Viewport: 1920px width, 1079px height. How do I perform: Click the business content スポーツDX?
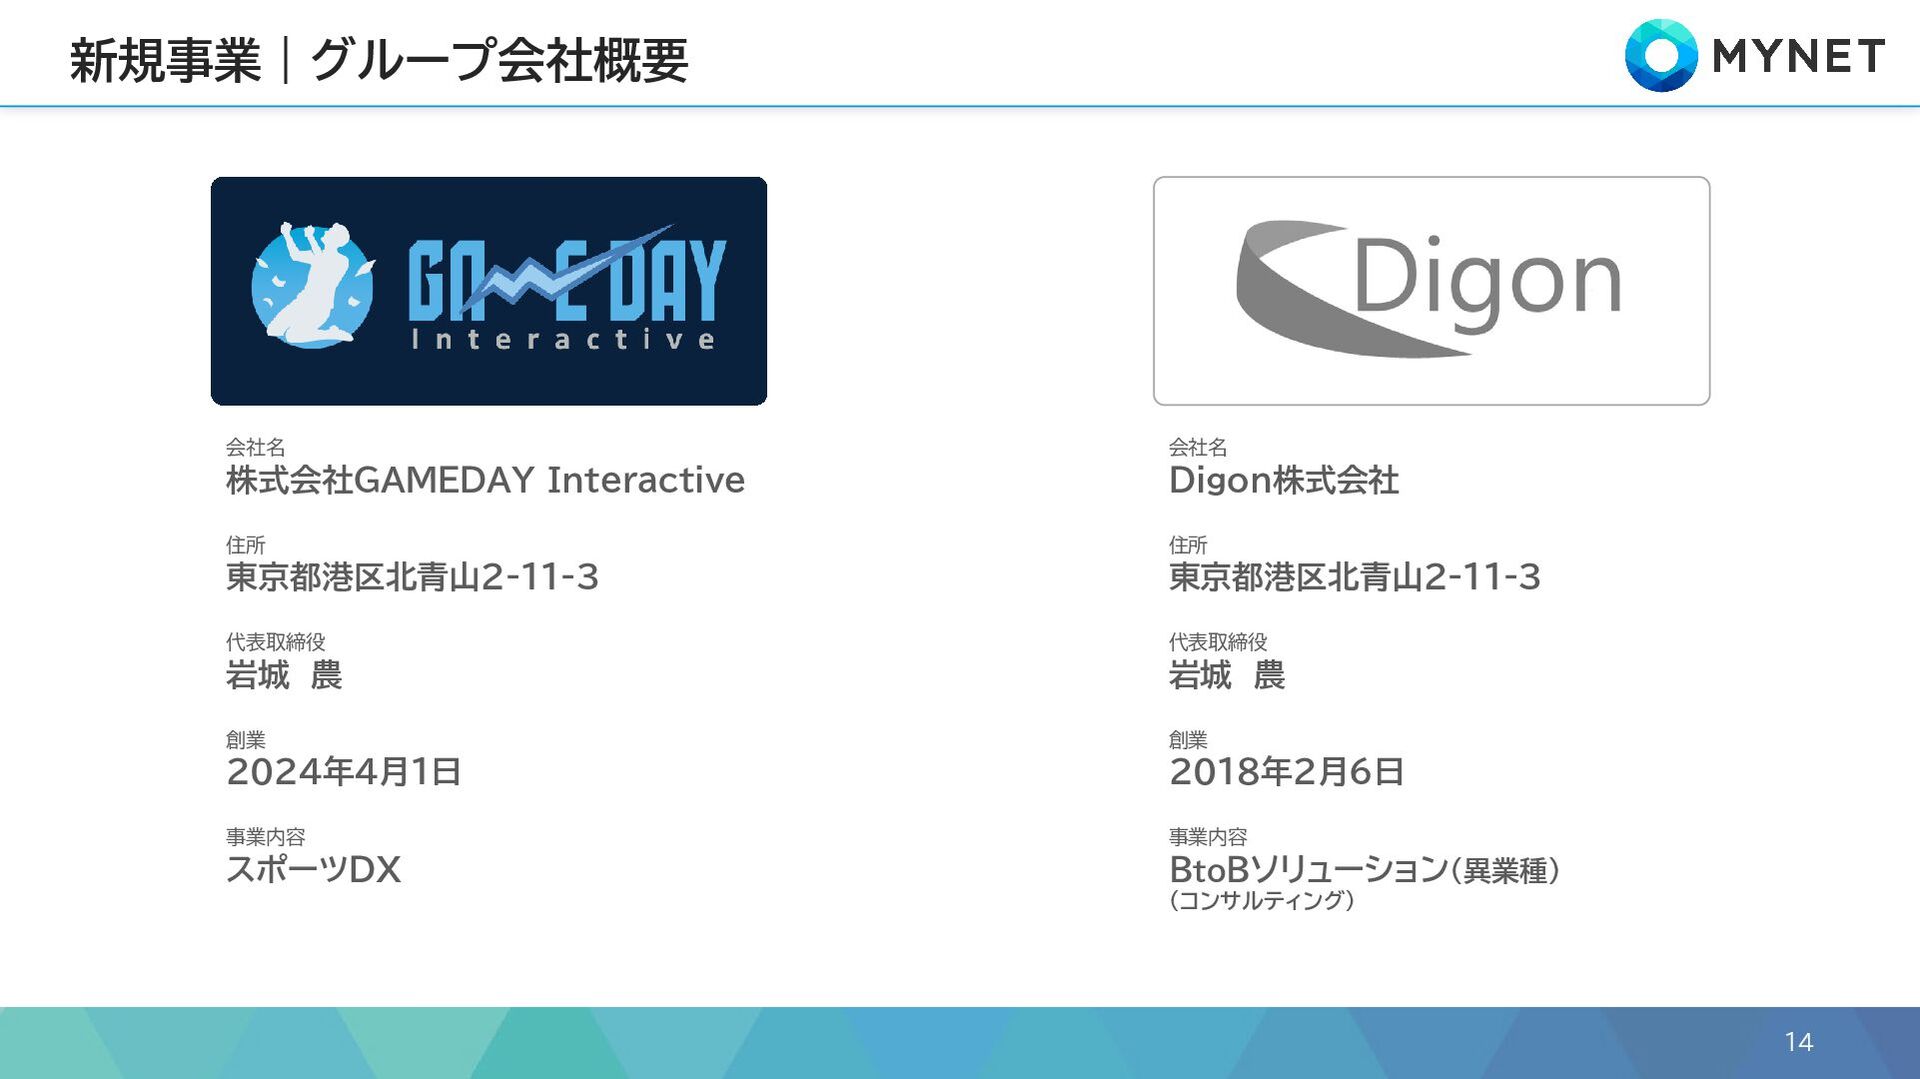313,869
